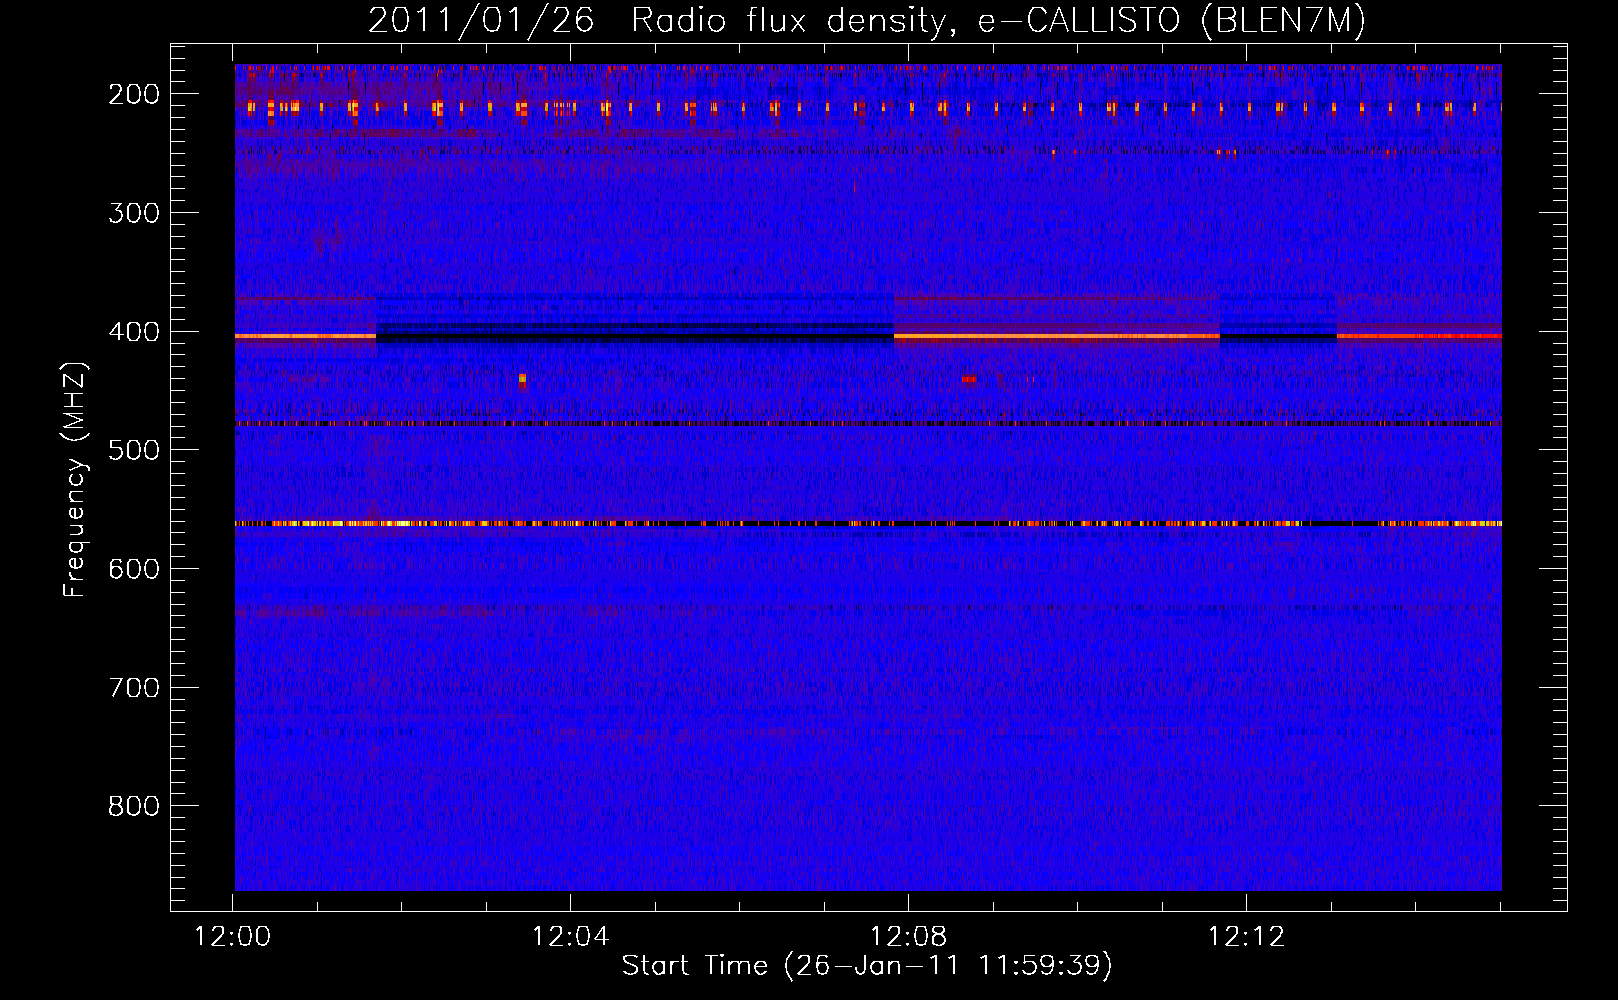
Task: Click the 12:08 time tick label
Action: click(908, 937)
